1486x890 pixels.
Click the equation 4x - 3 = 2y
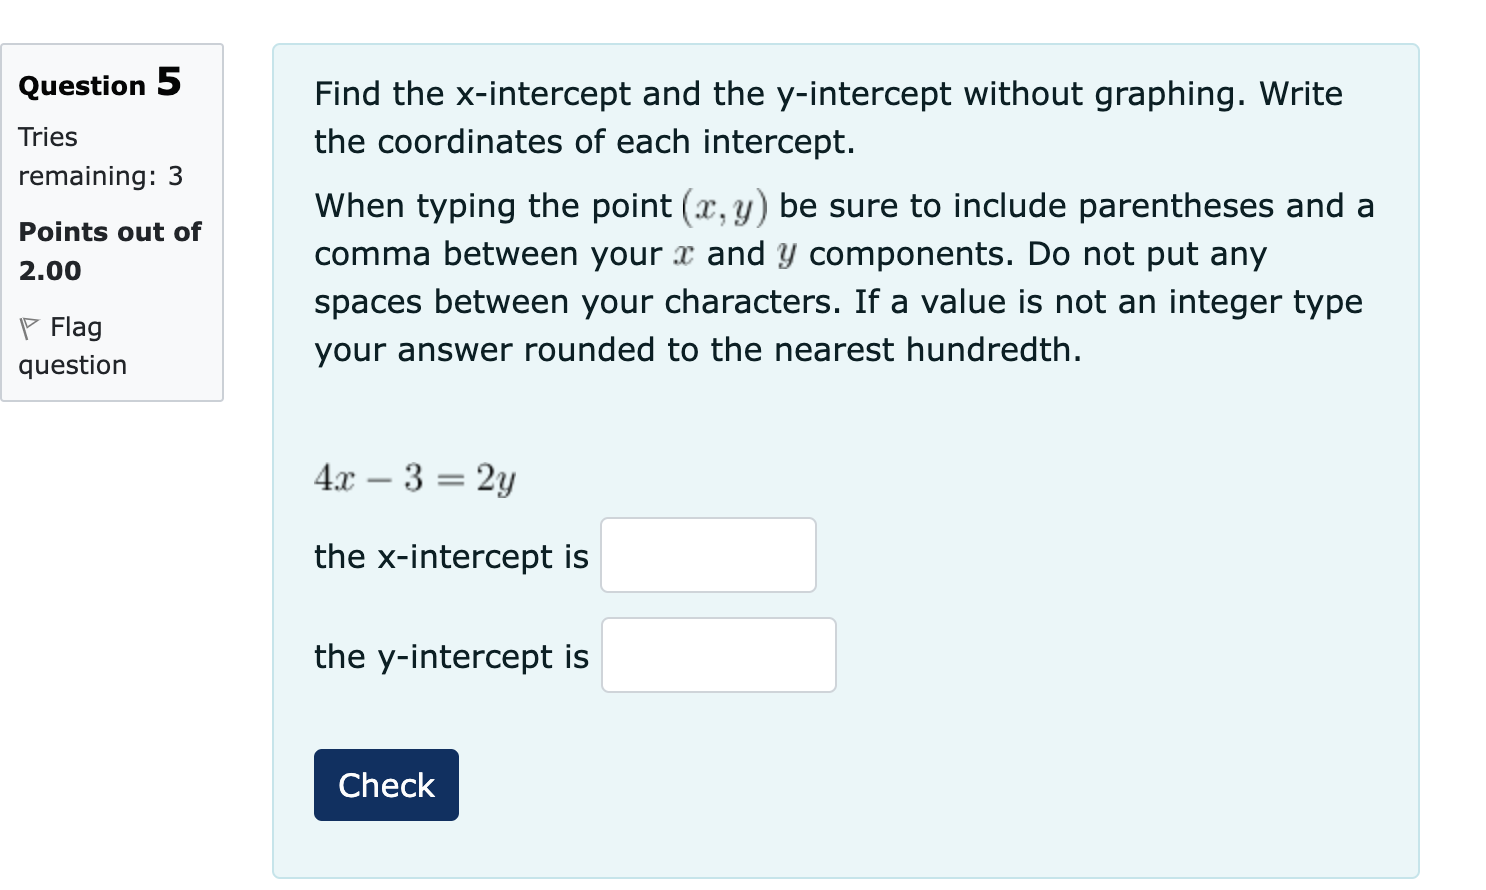click(x=414, y=478)
